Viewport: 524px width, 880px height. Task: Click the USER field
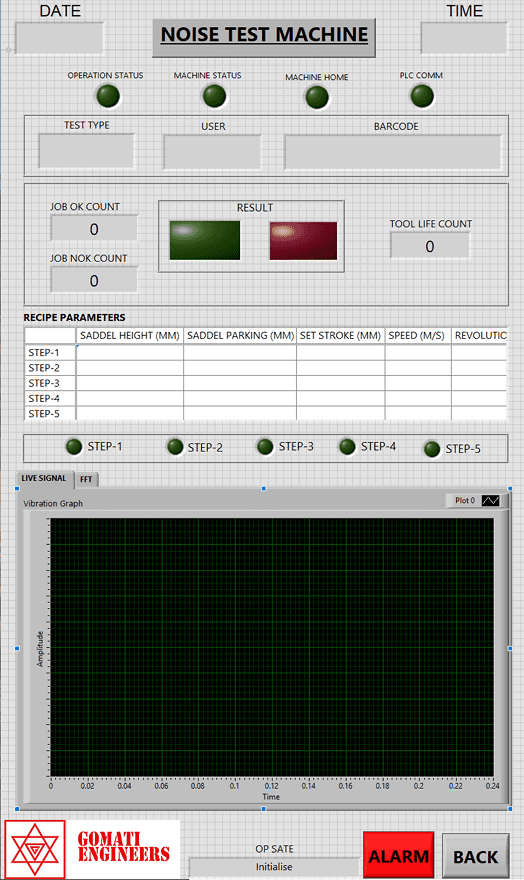pyautogui.click(x=212, y=152)
